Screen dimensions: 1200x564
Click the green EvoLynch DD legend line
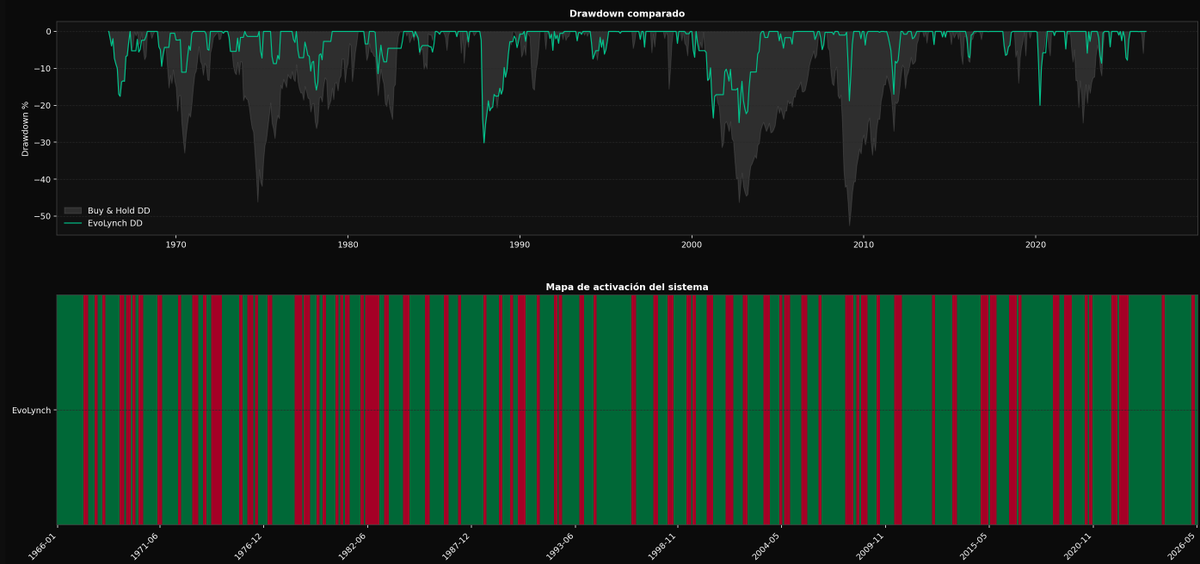(x=73, y=223)
